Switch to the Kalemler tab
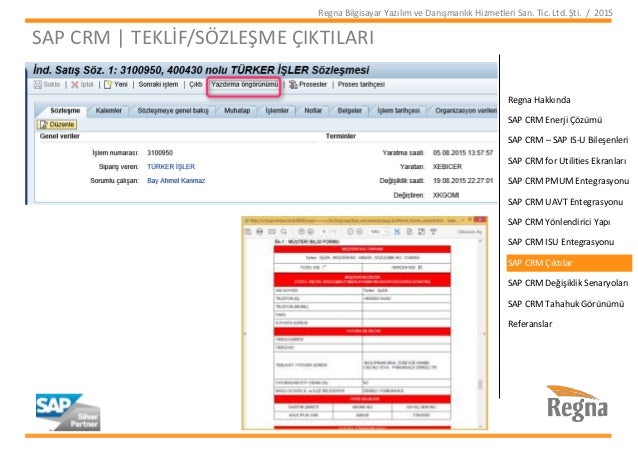The width and height of the screenshot is (638, 450). tap(109, 110)
